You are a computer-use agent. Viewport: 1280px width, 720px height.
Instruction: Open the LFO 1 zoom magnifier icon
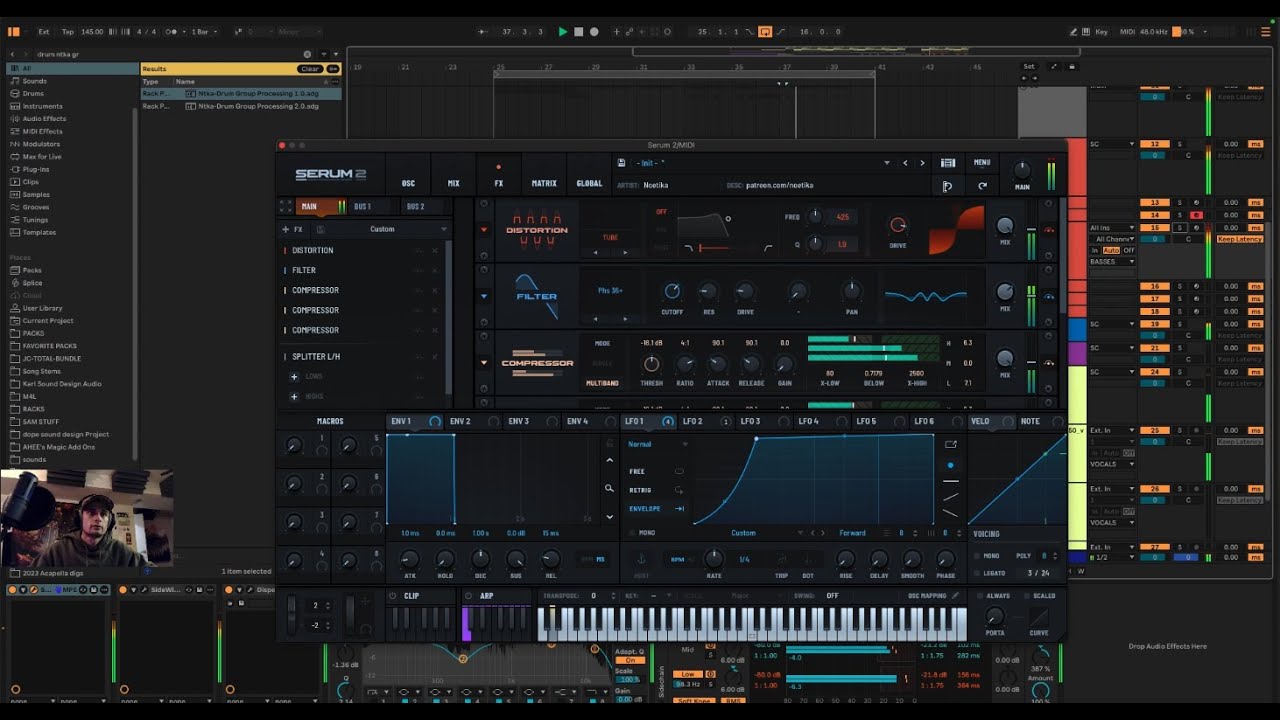click(609, 489)
